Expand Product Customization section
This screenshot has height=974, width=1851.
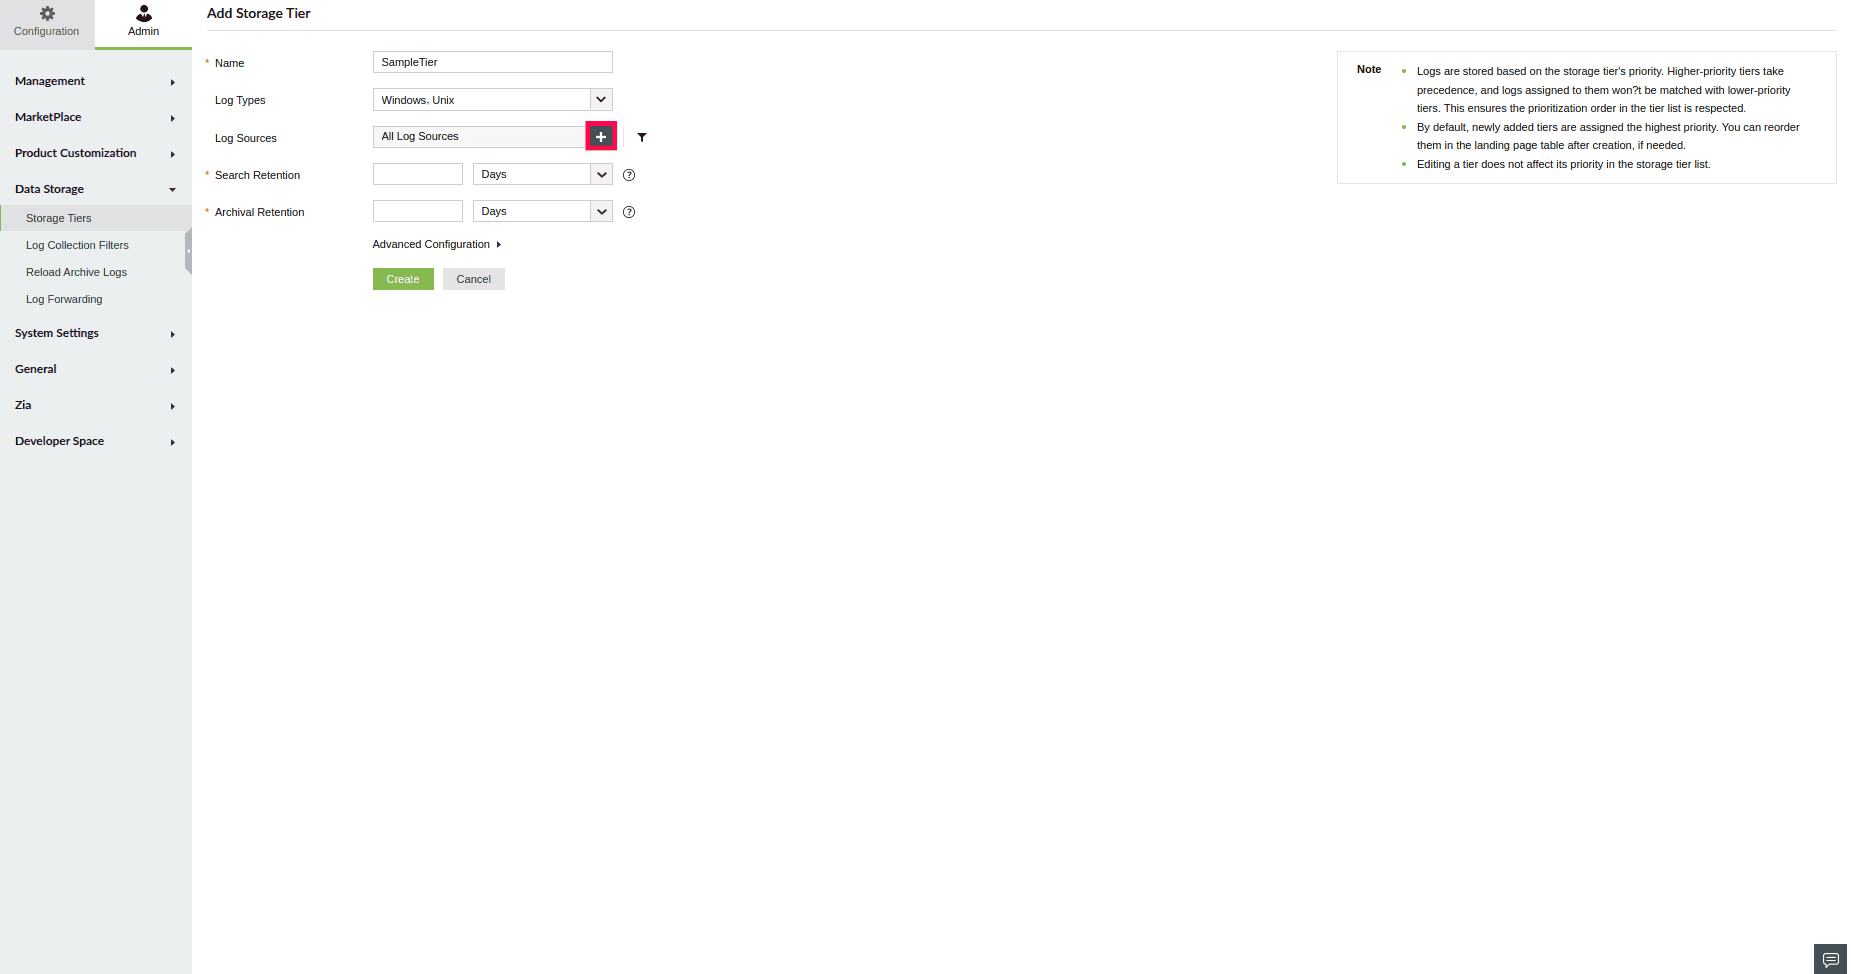[96, 153]
